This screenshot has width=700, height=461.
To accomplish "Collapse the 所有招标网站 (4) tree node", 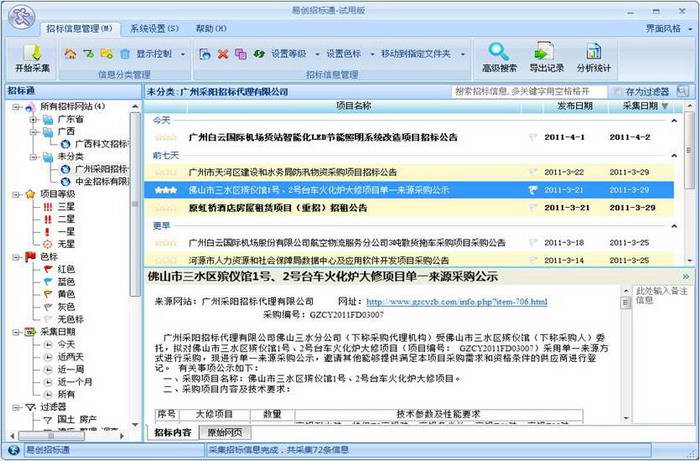I will click(16, 107).
